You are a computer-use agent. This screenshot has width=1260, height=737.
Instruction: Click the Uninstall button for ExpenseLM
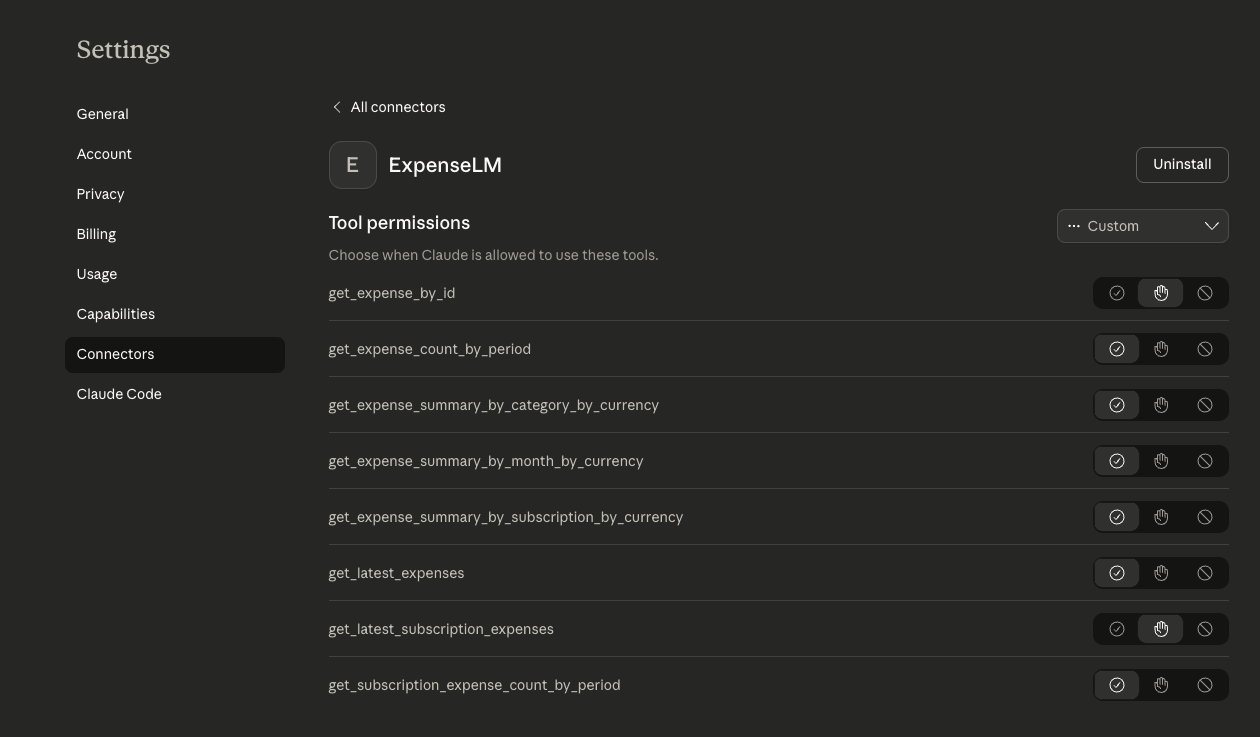pos(1182,164)
